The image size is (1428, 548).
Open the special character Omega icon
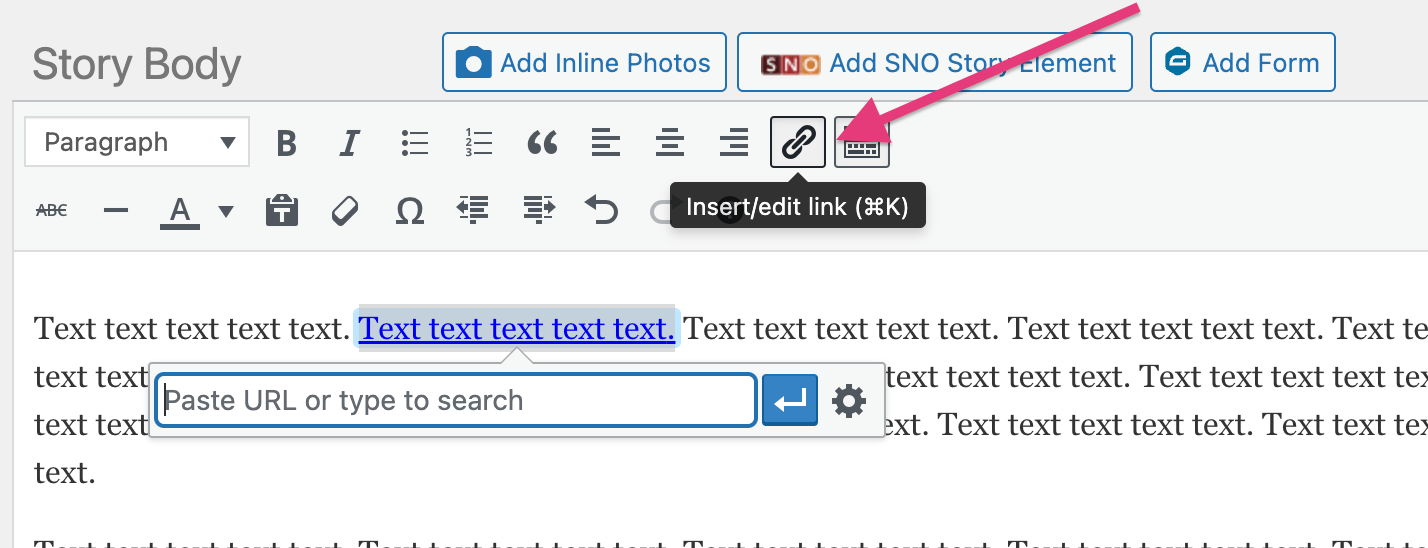(409, 210)
